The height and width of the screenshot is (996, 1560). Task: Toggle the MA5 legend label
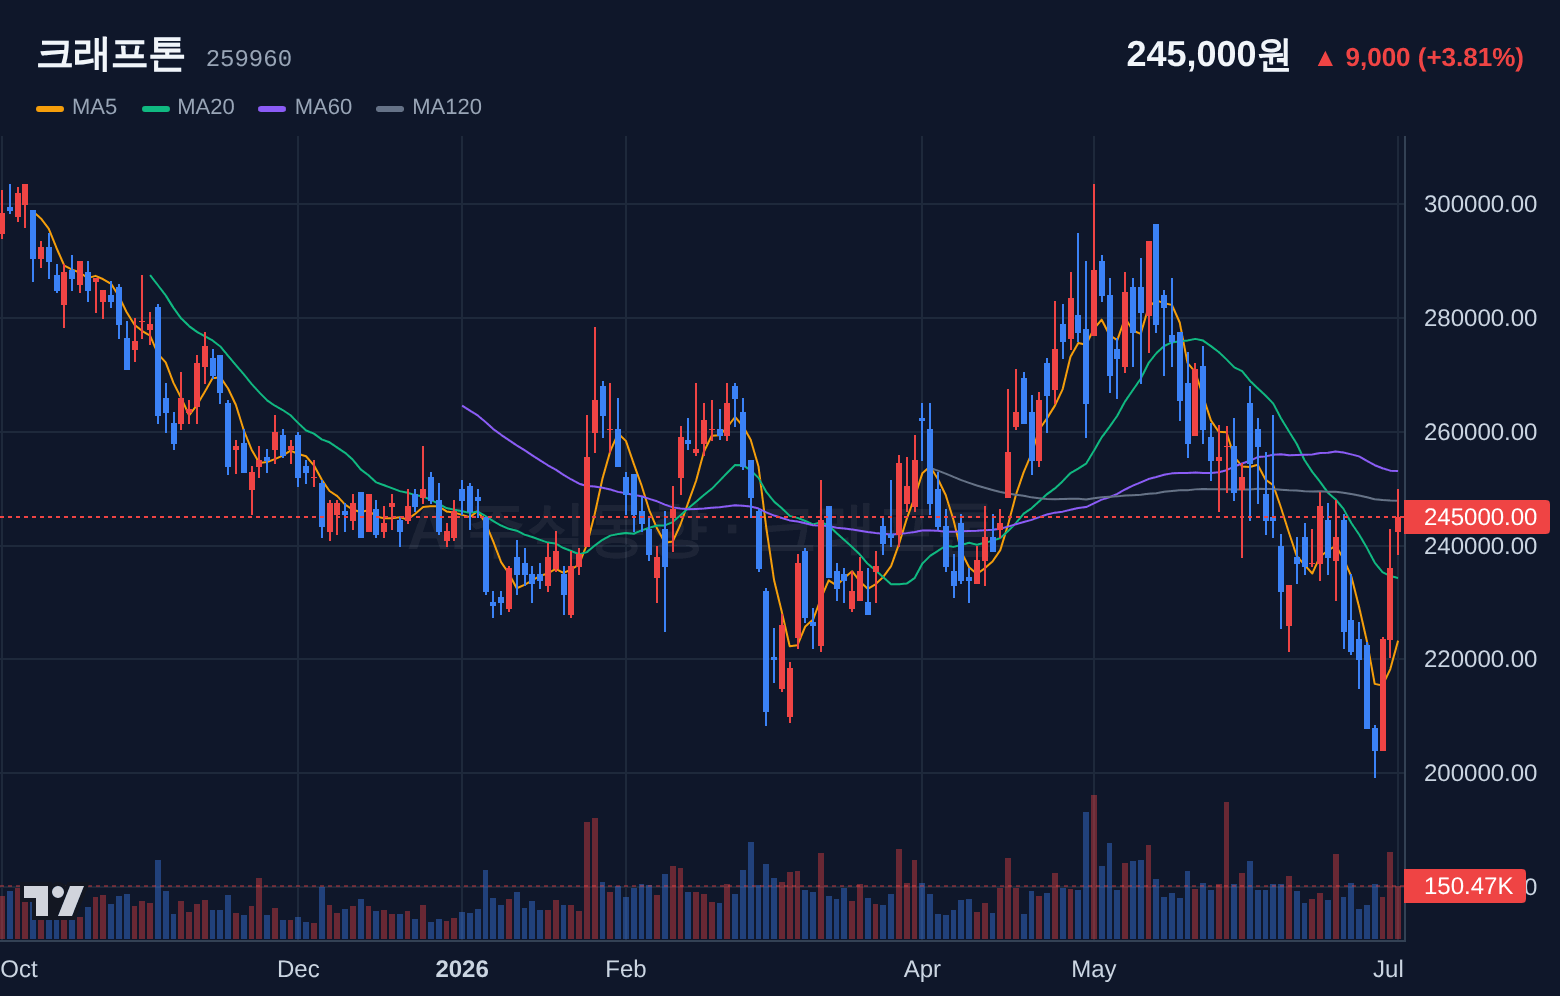coord(94,107)
